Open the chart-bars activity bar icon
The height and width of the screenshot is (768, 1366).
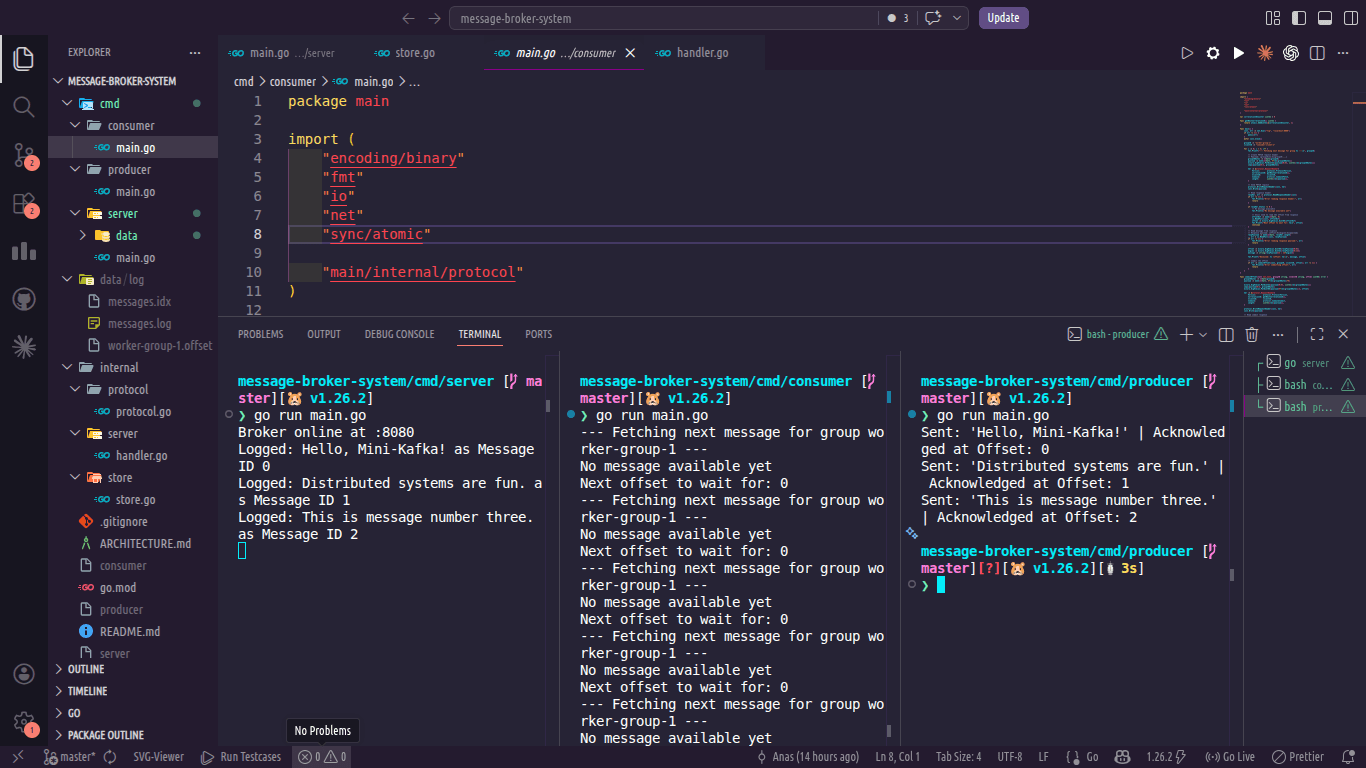[x=23, y=251]
